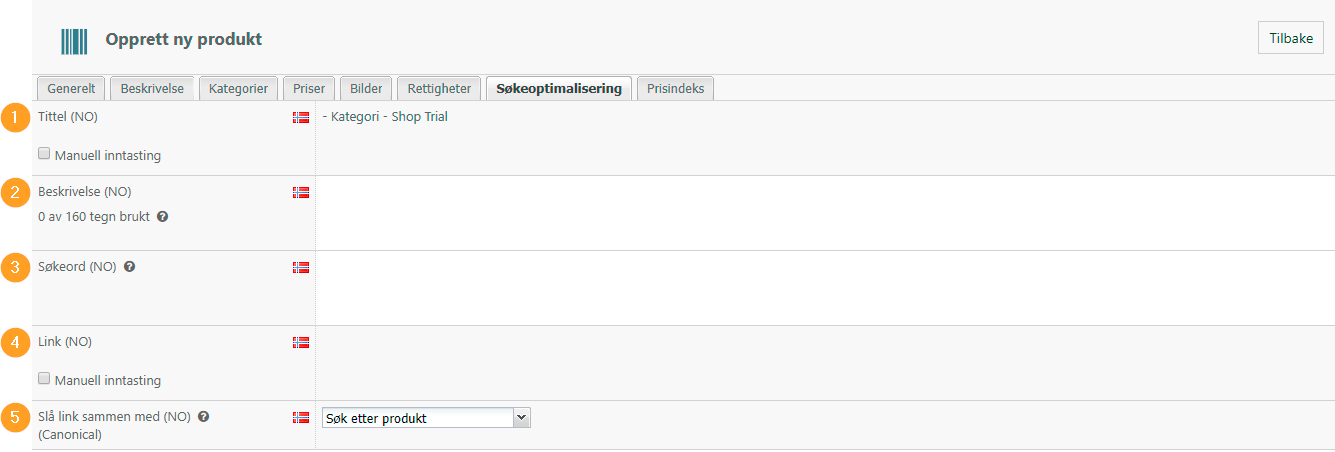Click Norwegian flag beside Tittel (NO)
The width and height of the screenshot is (1335, 452).
coord(301,118)
